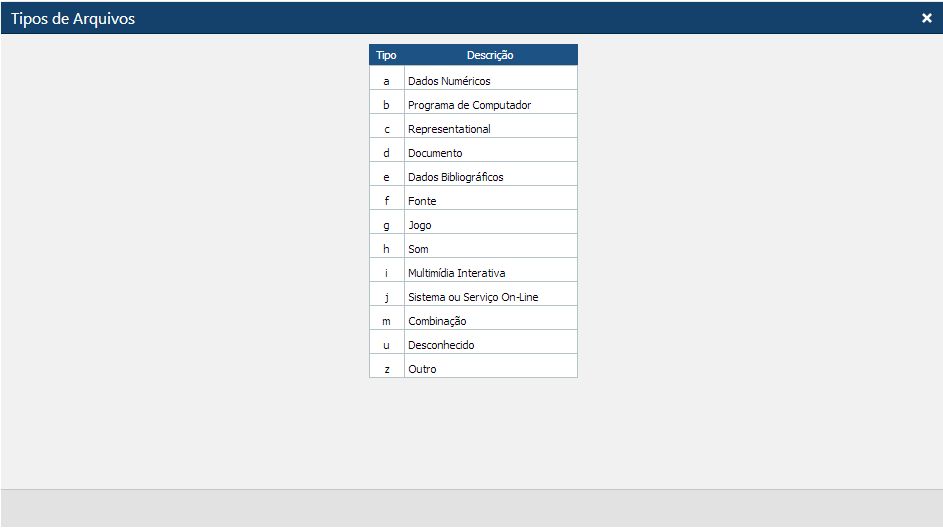The image size is (943, 530).
Task: Select the Outro entry
Action: [x=422, y=369]
